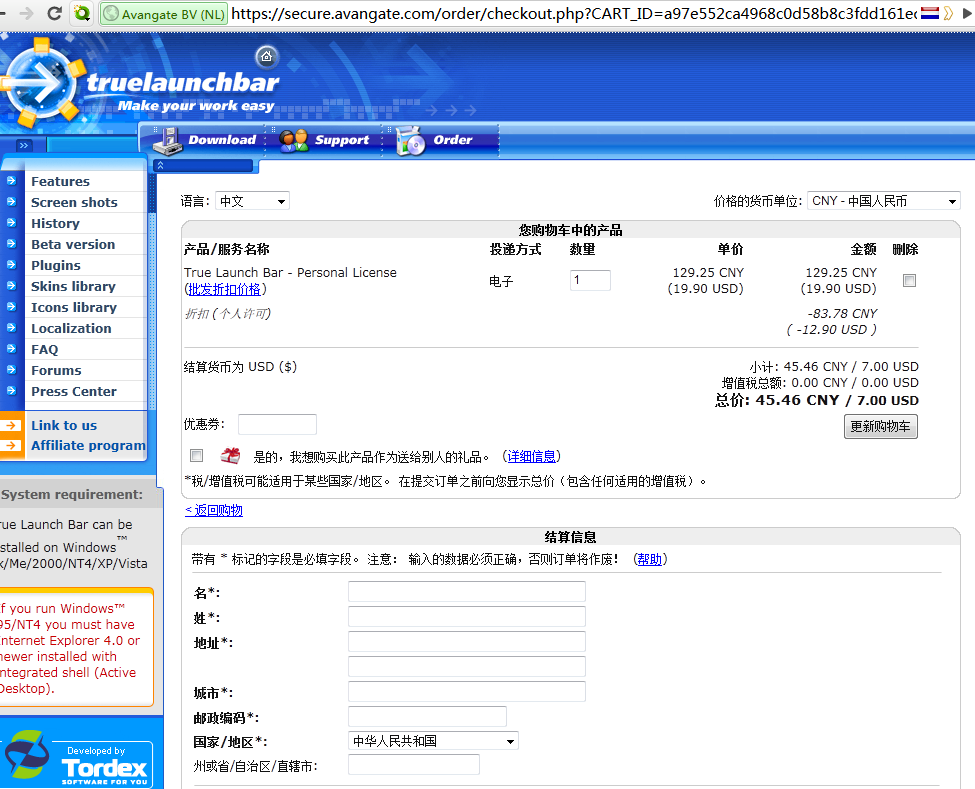
Task: Click the arrow bullet beside FAQ
Action: click(11, 349)
